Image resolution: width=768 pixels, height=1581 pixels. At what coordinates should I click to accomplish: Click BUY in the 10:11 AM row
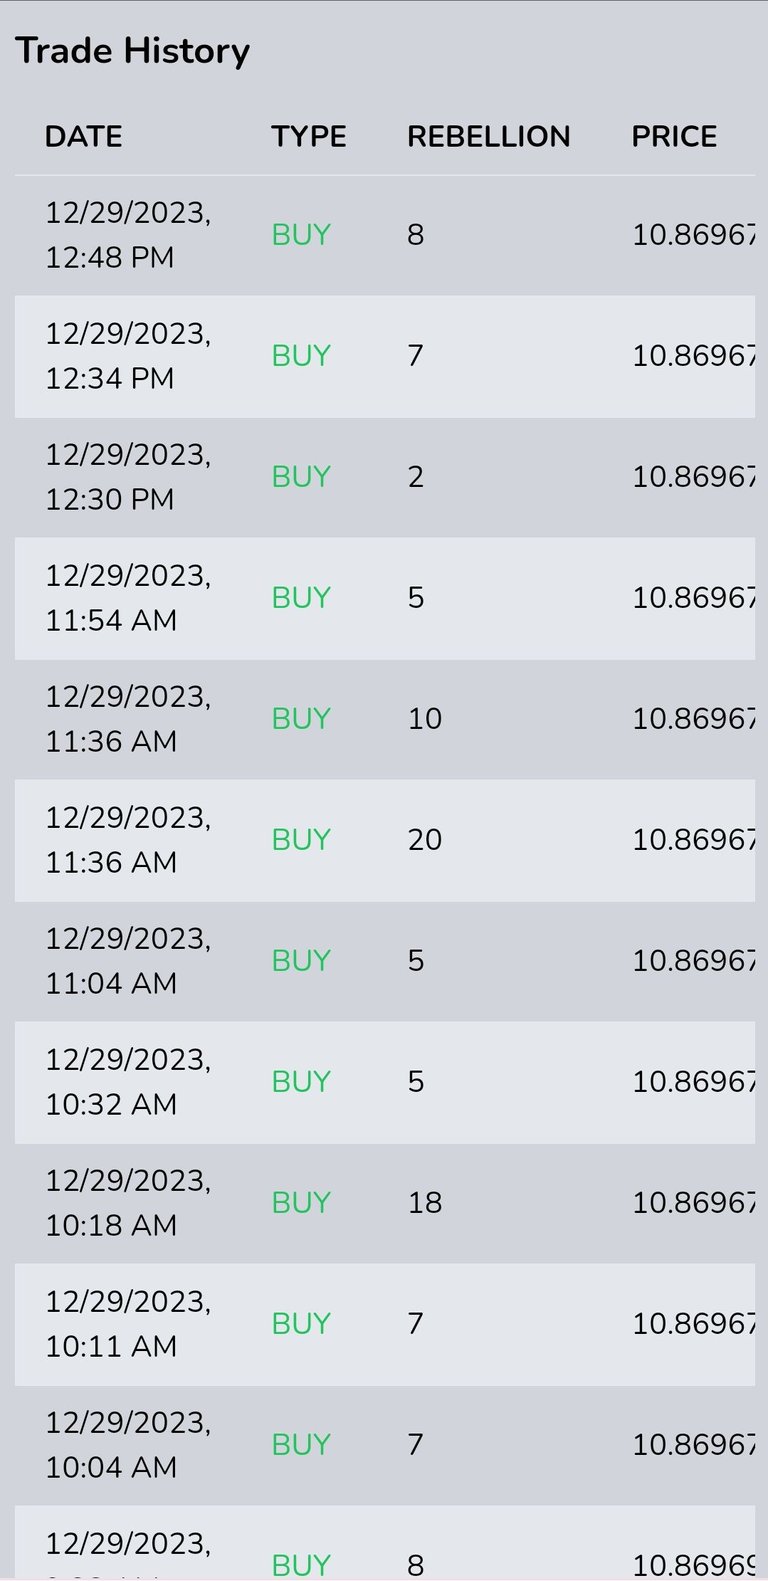click(301, 1323)
